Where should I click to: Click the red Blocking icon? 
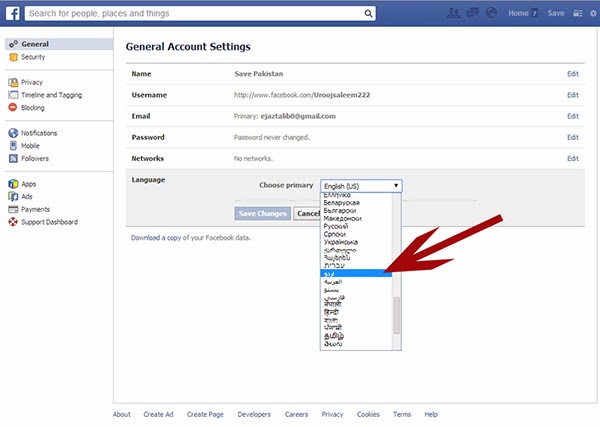tap(13, 108)
